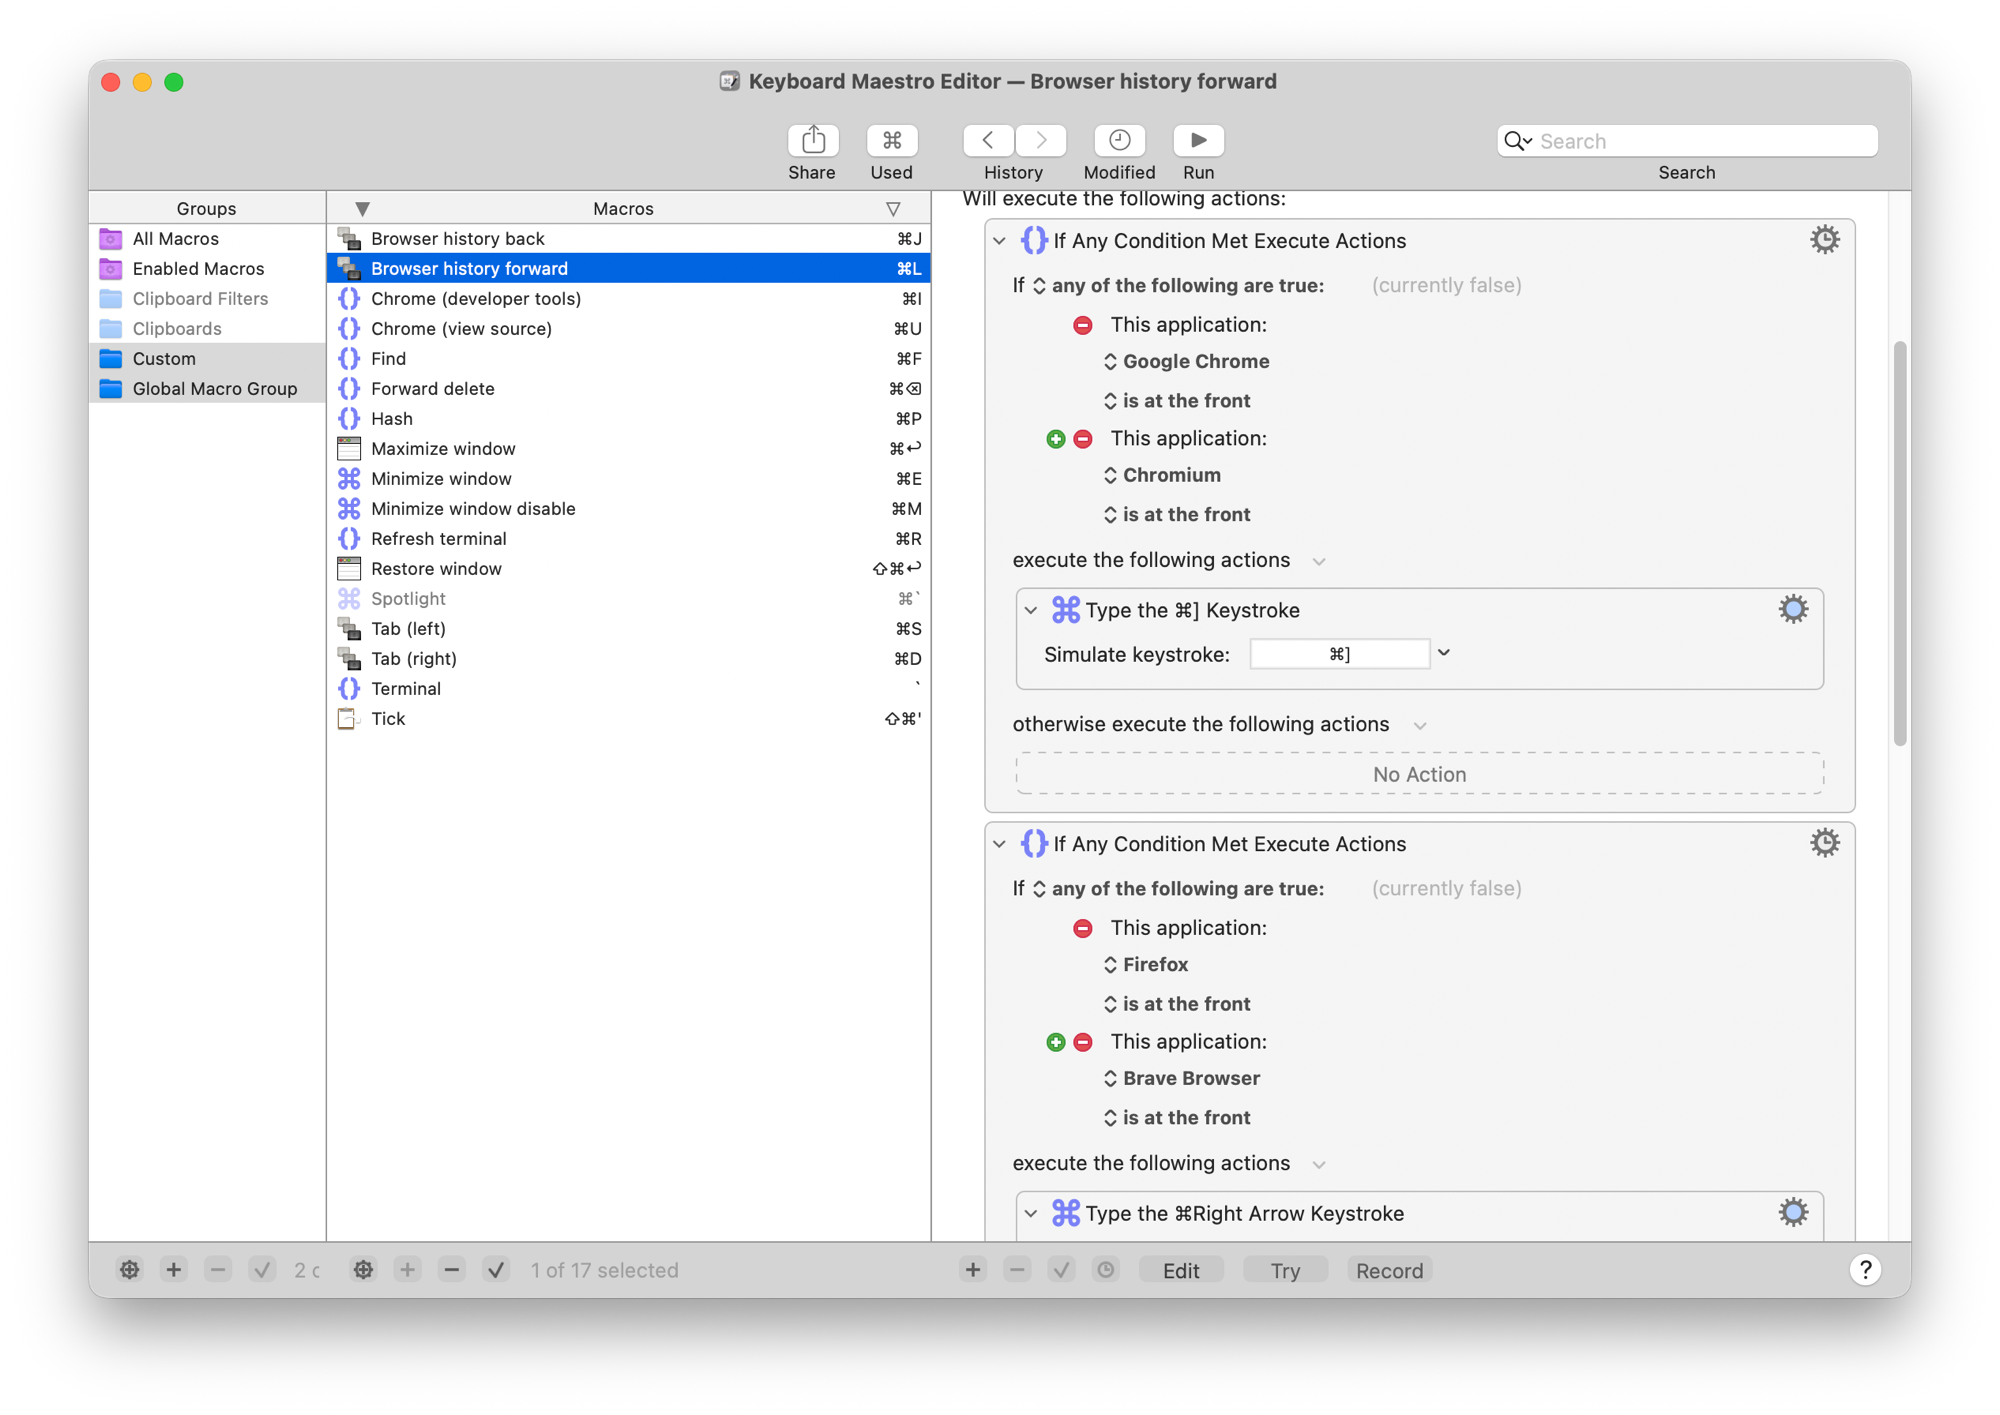The width and height of the screenshot is (2000, 1415).
Task: Add a new action with plus button
Action: point(973,1270)
